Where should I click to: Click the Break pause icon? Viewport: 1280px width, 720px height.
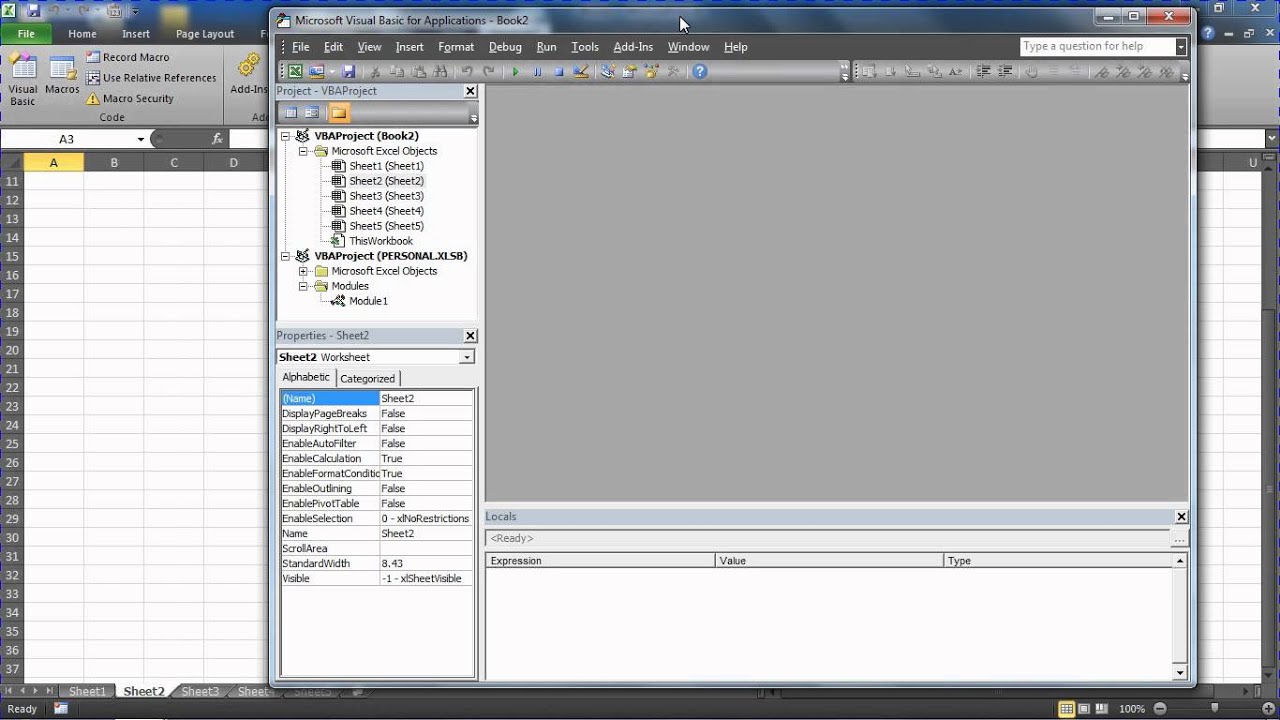(537, 72)
